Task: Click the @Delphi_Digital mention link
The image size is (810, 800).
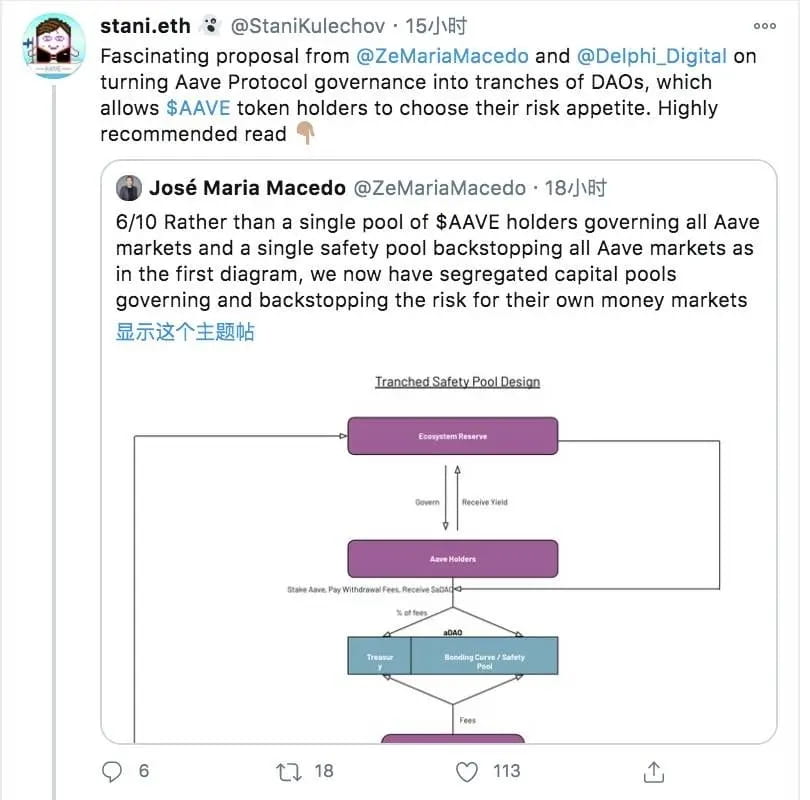Action: tap(651, 56)
